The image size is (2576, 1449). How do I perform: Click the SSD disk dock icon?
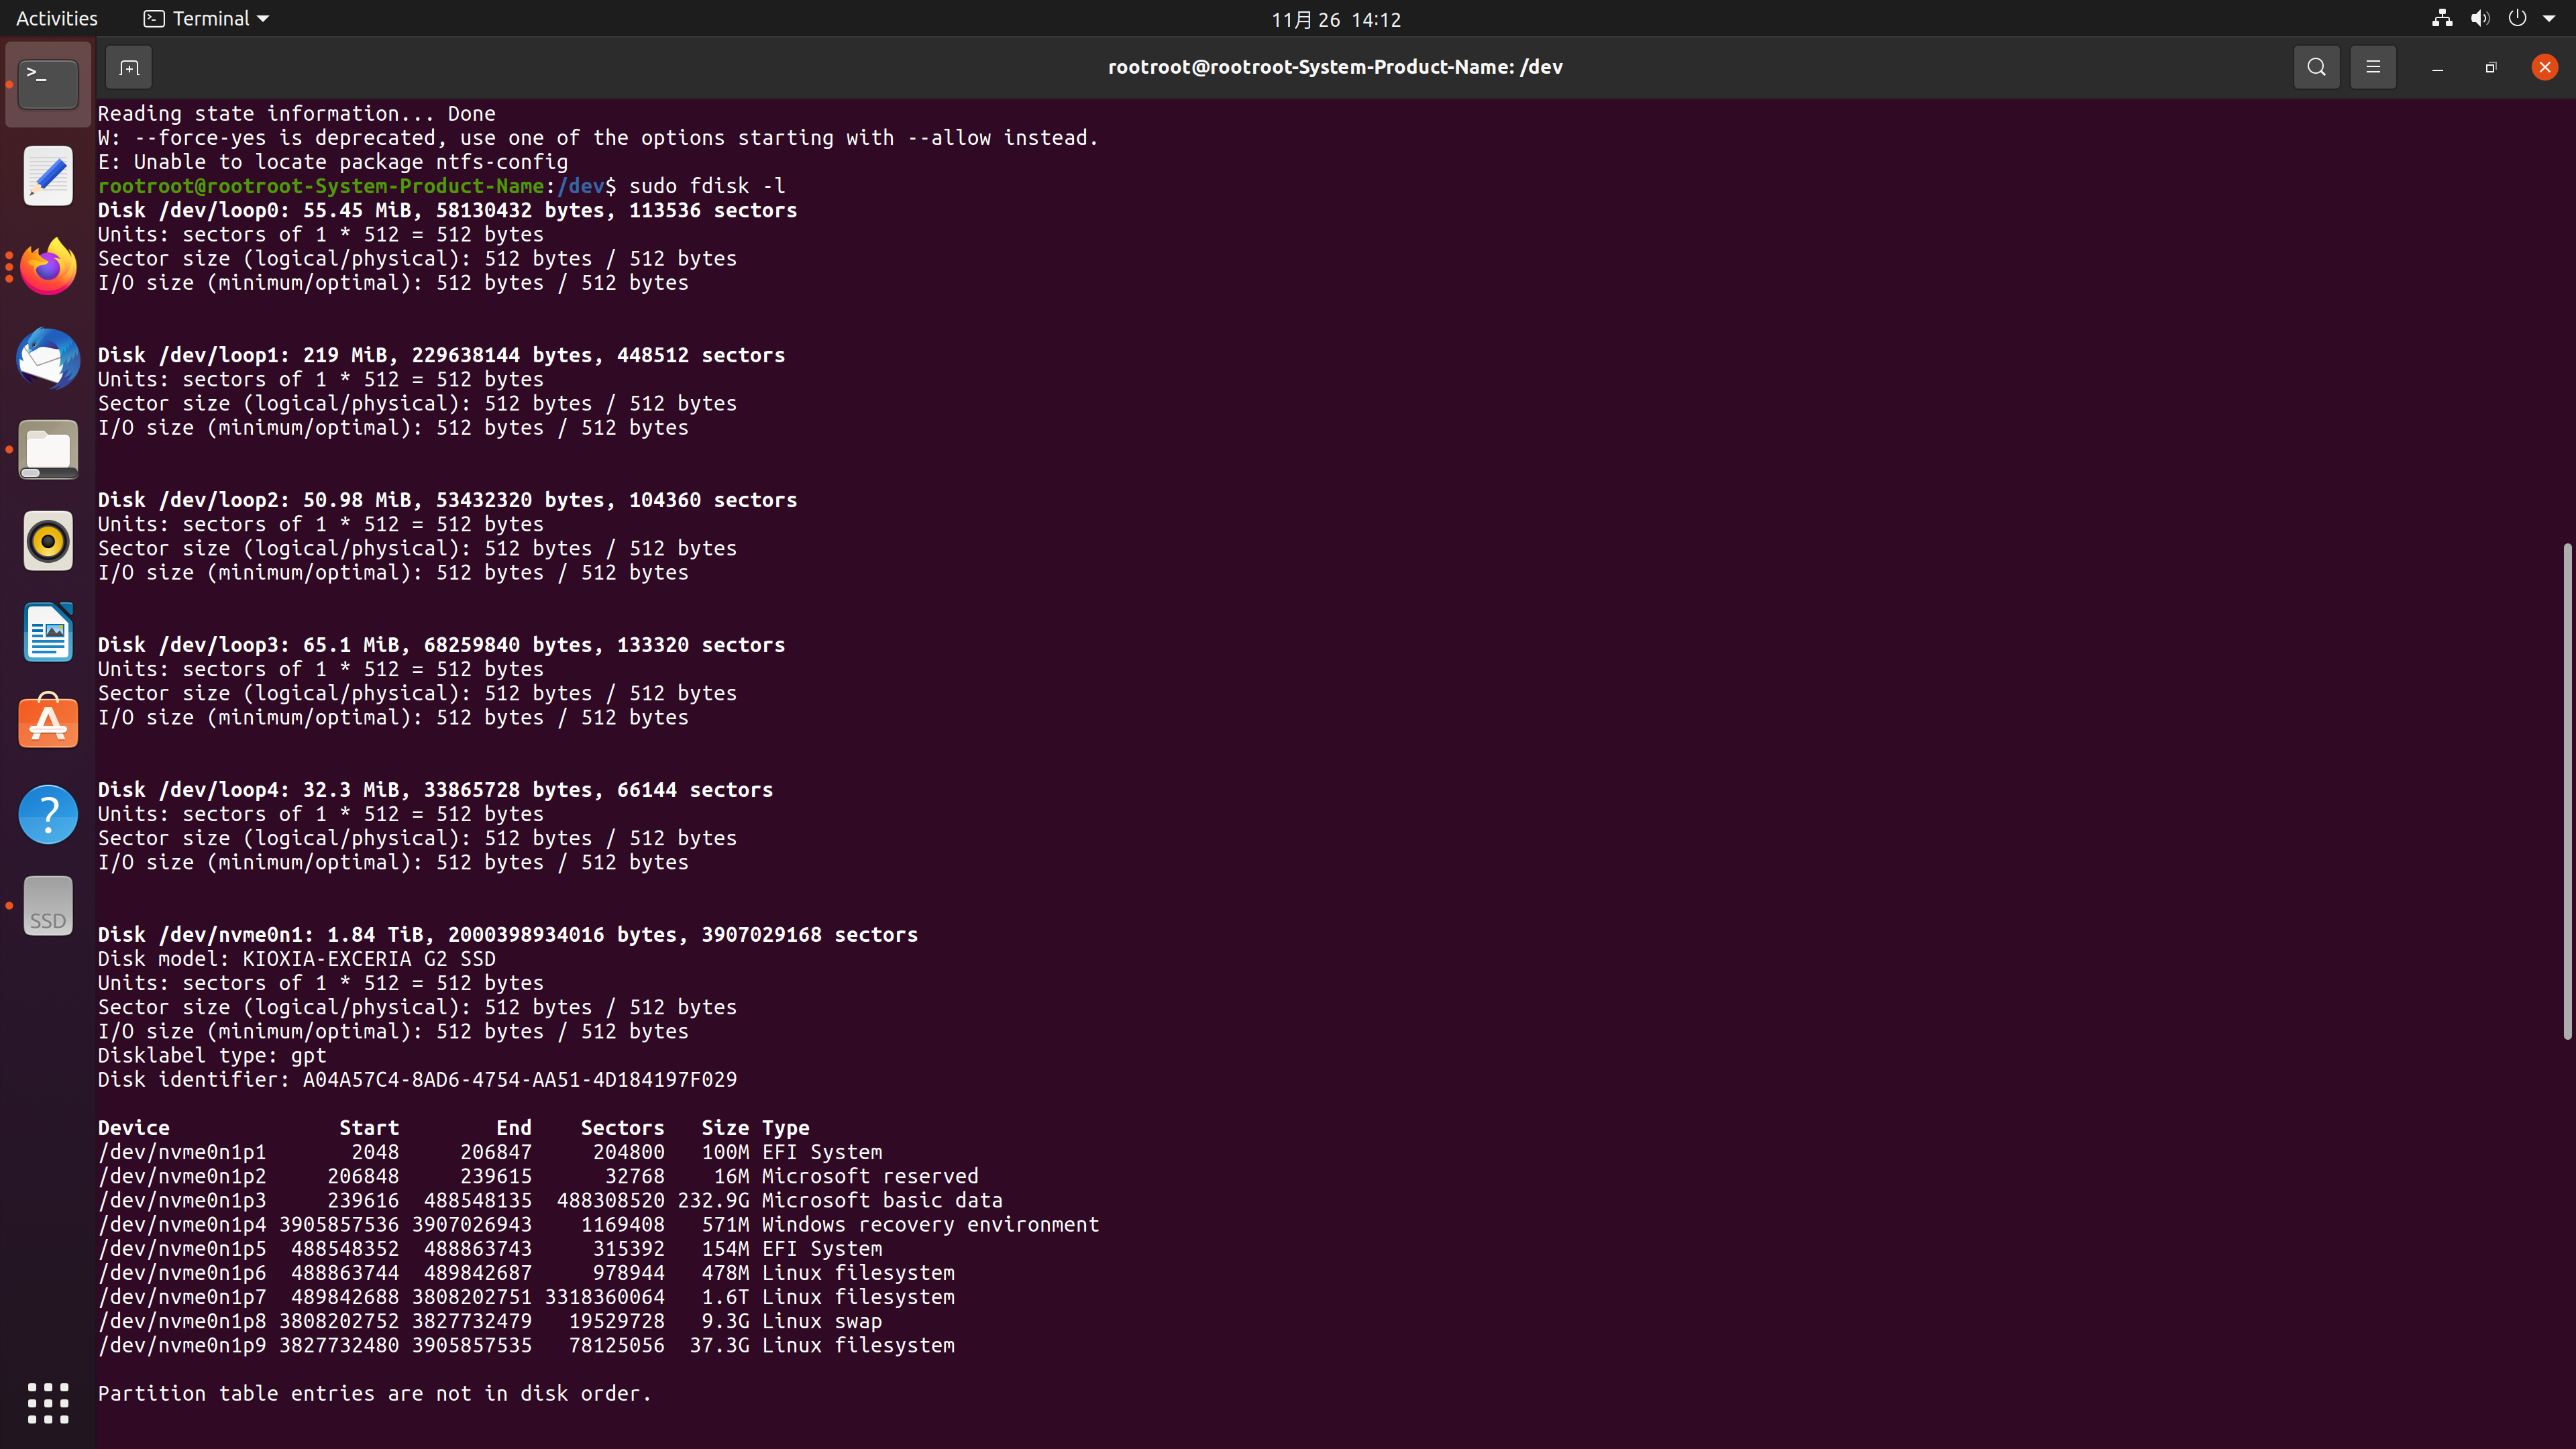[48, 906]
